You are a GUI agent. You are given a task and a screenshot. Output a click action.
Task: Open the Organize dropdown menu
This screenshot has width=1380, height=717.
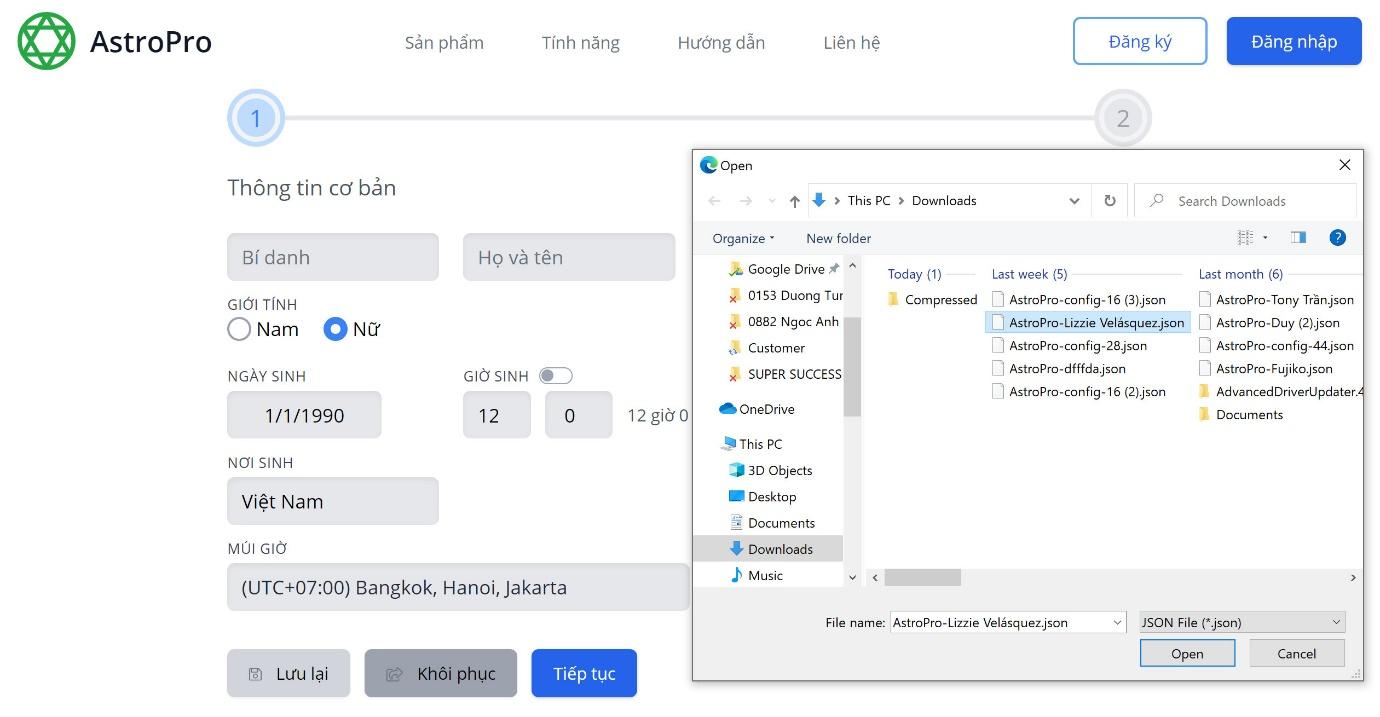(x=742, y=238)
